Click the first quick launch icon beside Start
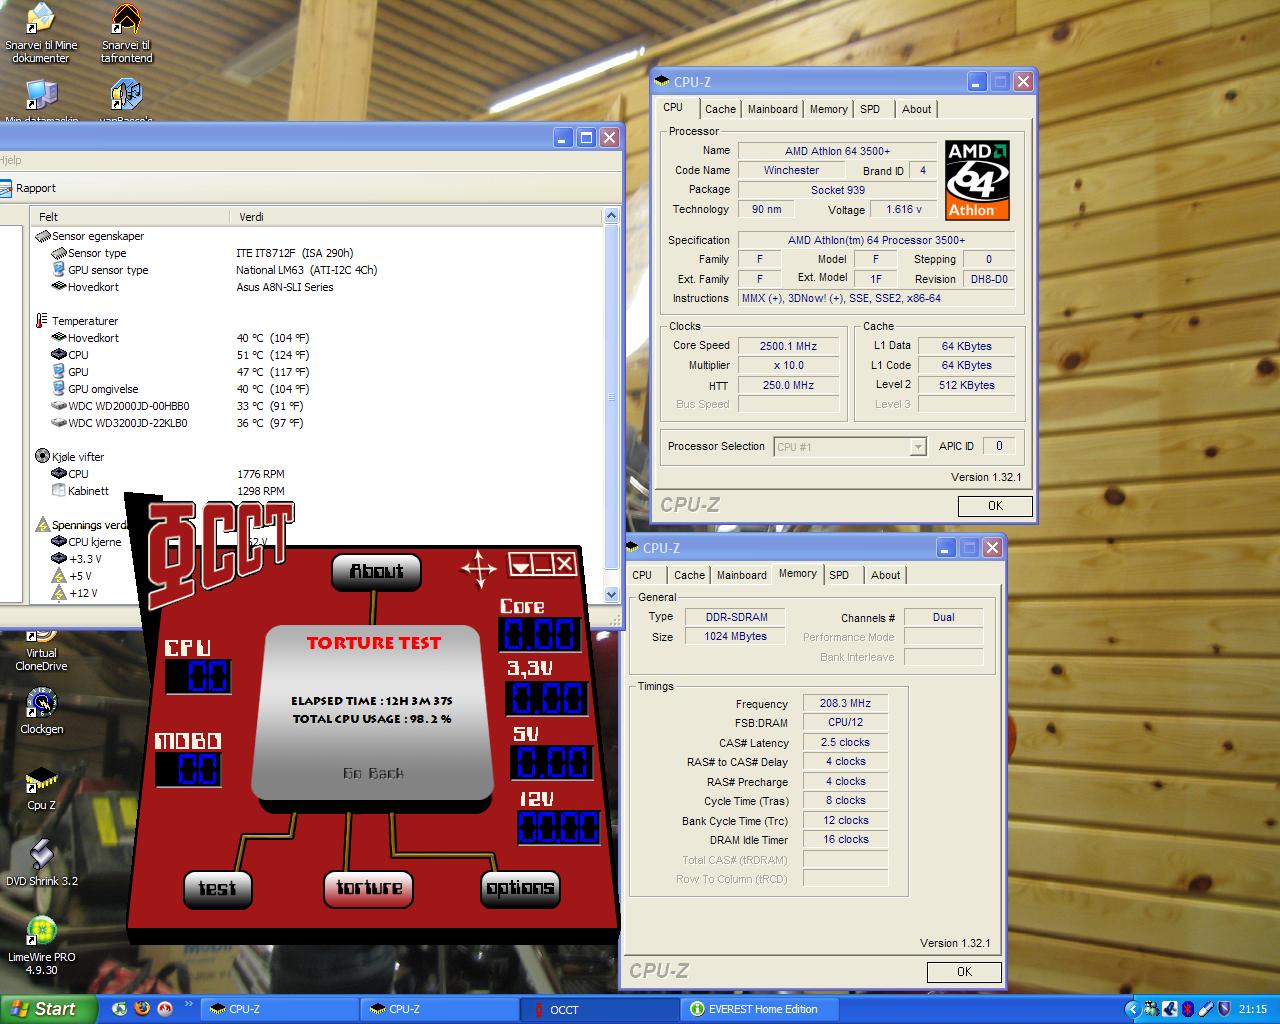This screenshot has width=1280, height=1024. click(121, 1009)
